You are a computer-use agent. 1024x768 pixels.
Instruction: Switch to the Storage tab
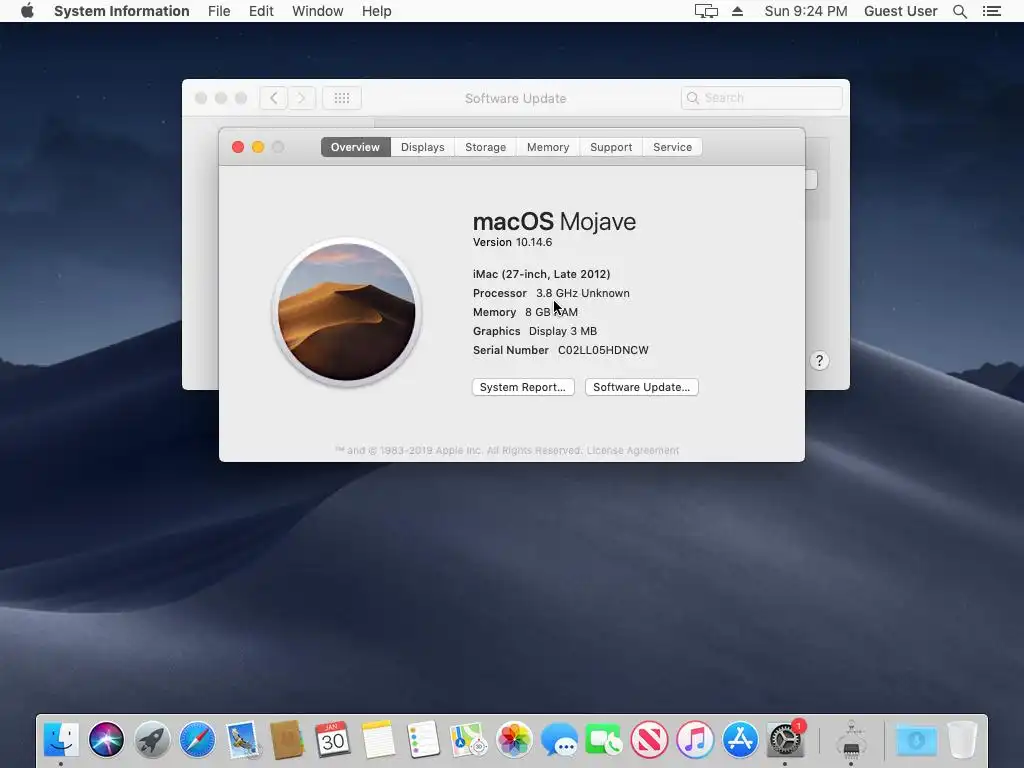tap(485, 147)
